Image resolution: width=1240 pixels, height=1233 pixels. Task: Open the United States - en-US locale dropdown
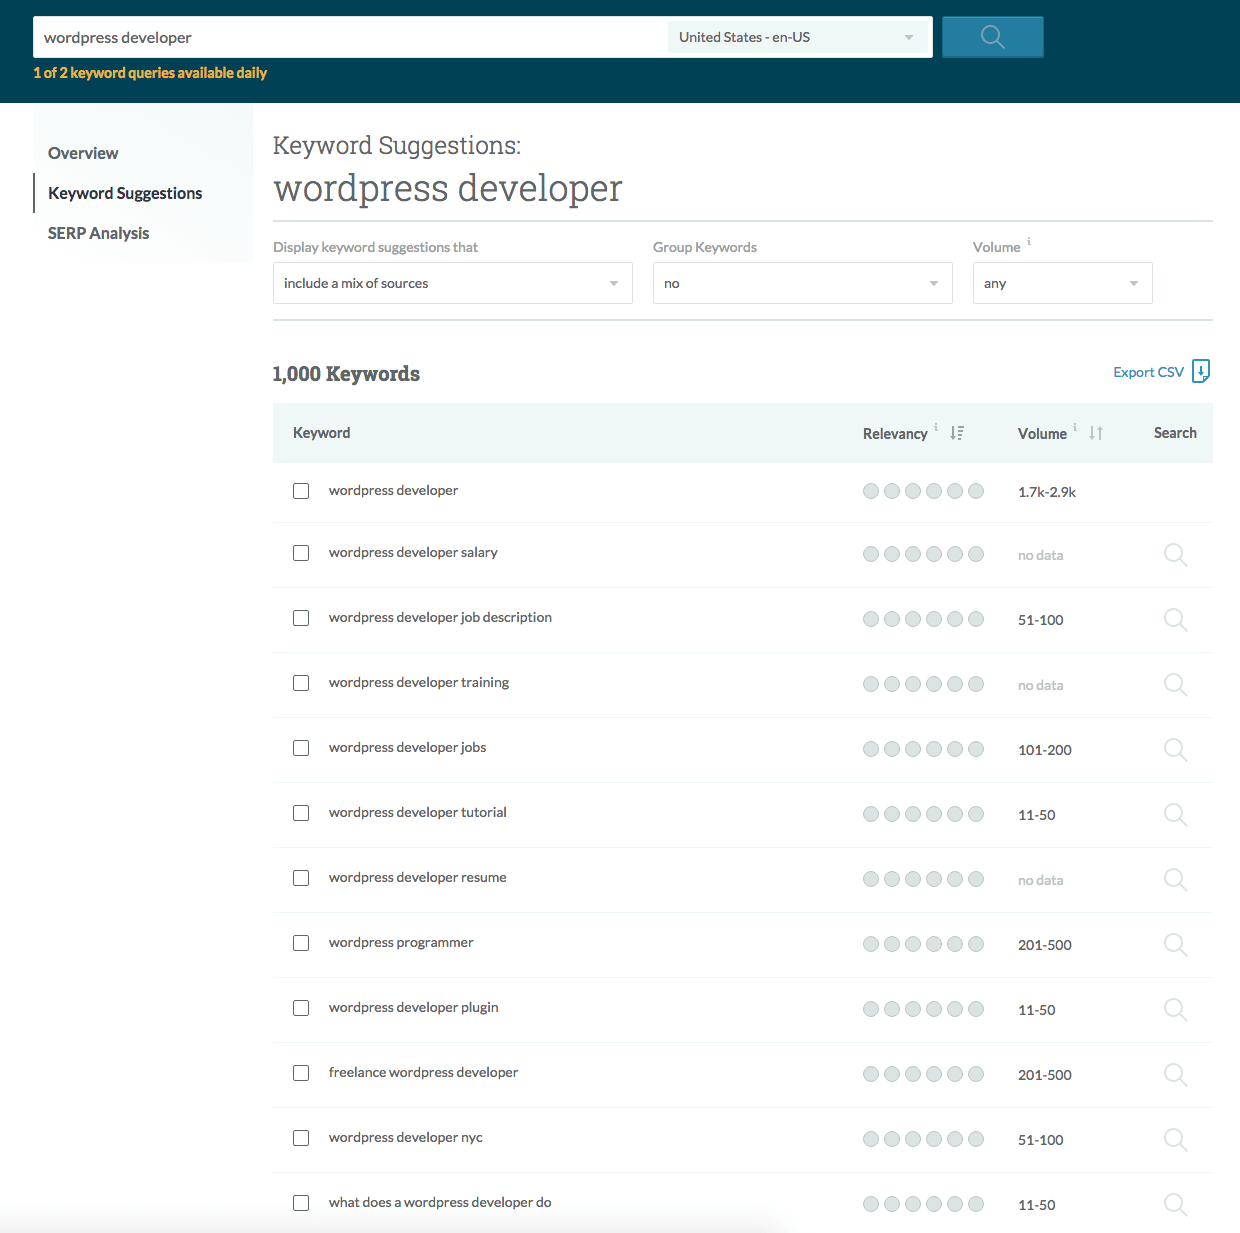[x=797, y=37]
